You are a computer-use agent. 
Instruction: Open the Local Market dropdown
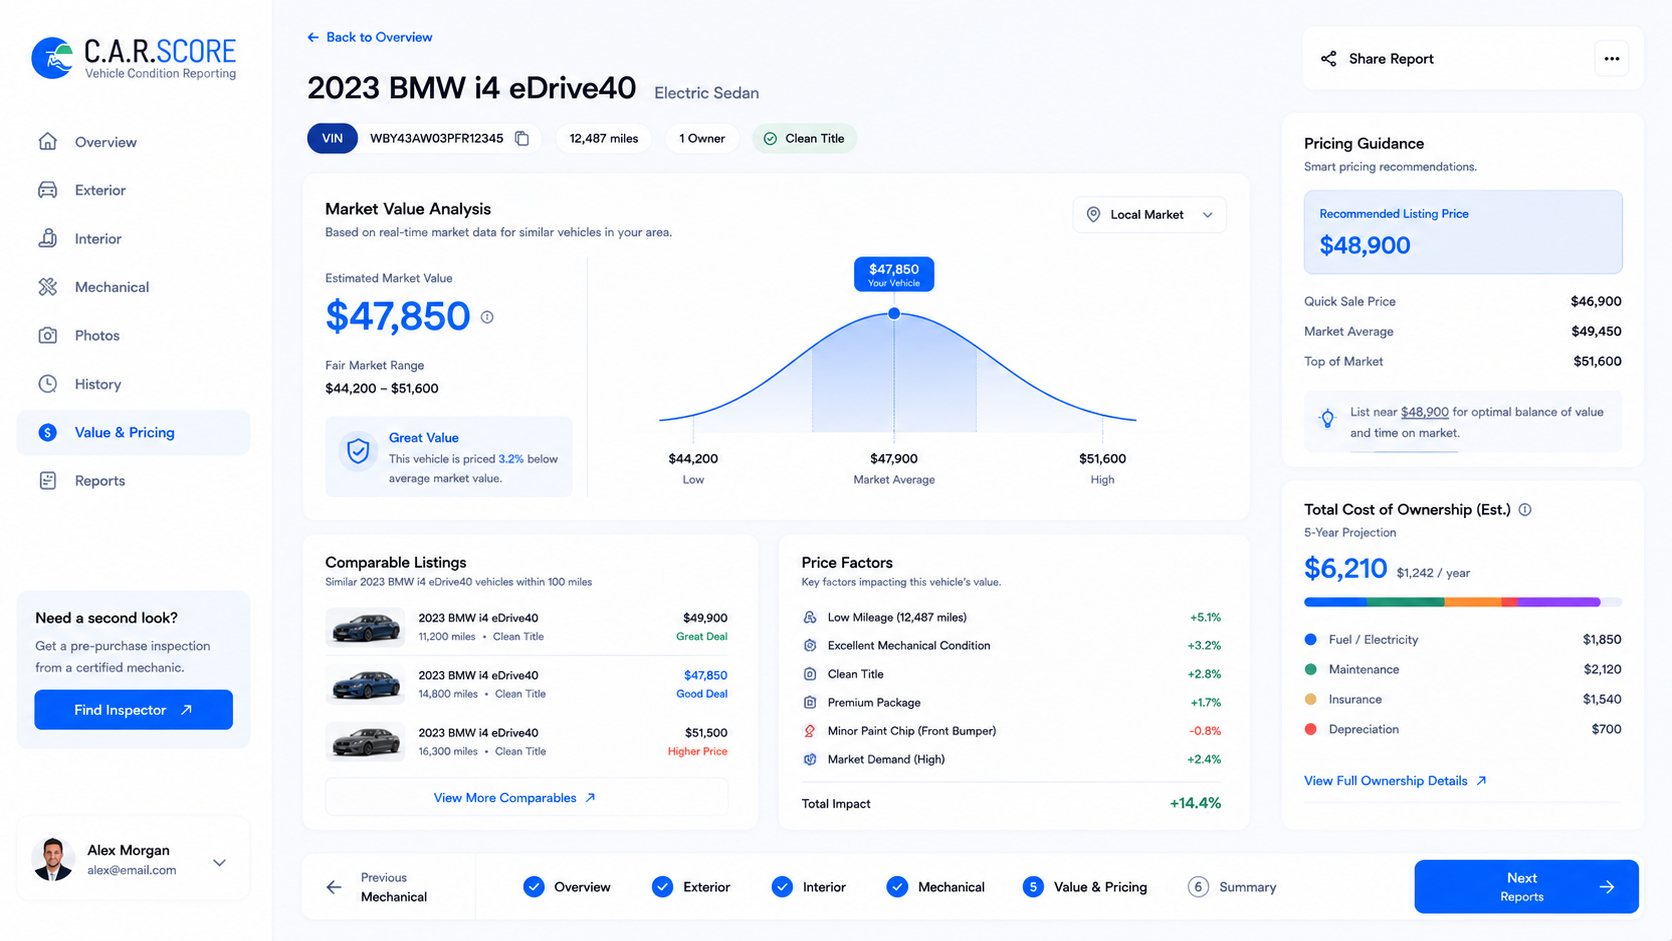tap(1149, 215)
